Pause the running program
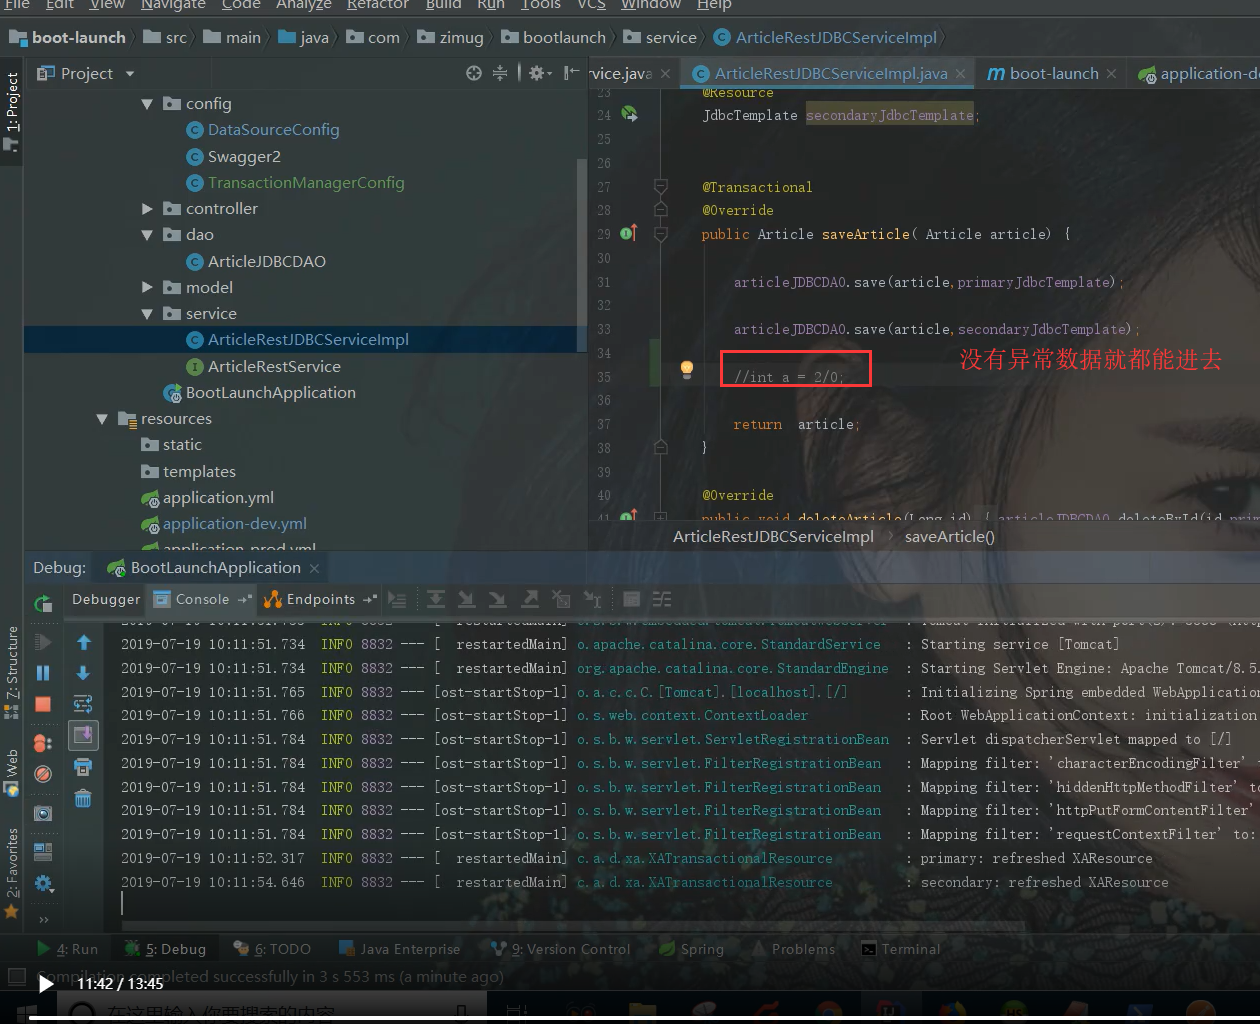Screen dimensions: 1260x1024 (43, 673)
